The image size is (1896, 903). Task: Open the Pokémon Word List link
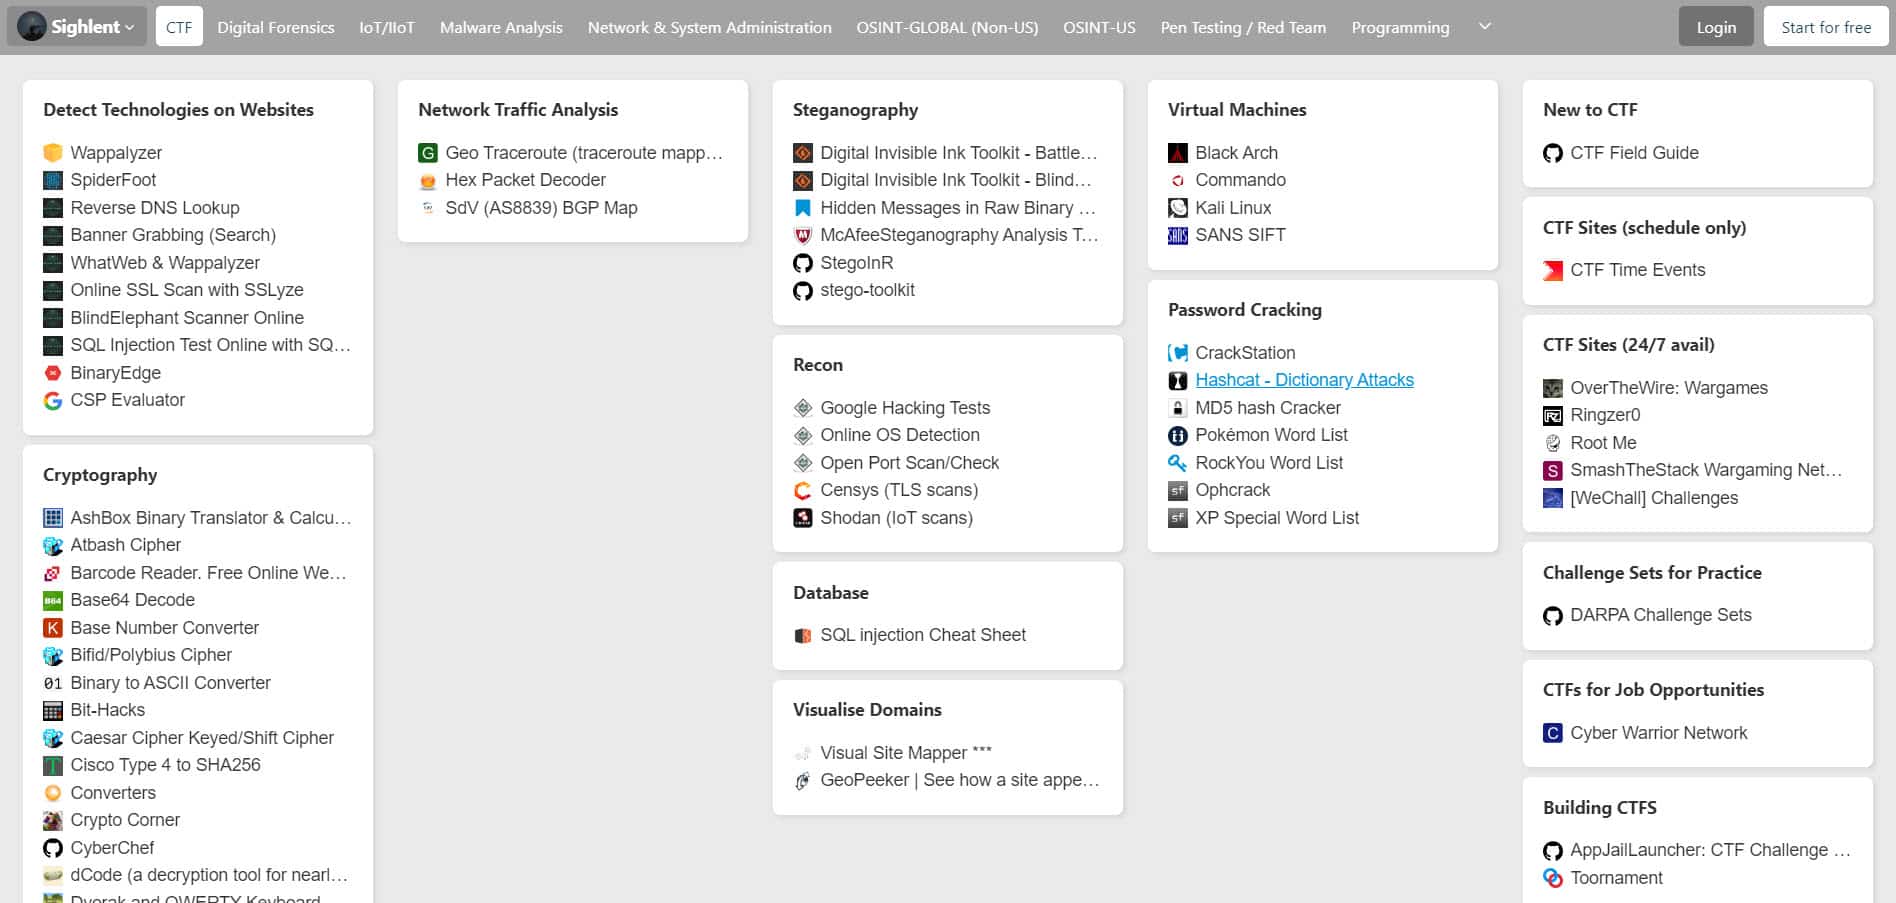pos(1271,435)
